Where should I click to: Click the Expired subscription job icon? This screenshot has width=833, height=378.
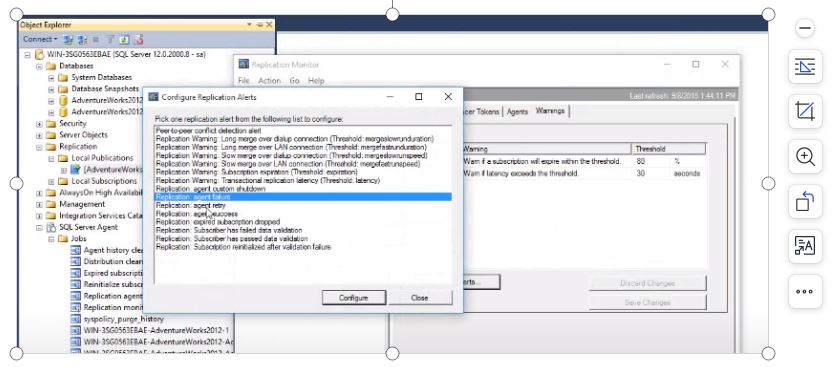[75, 273]
